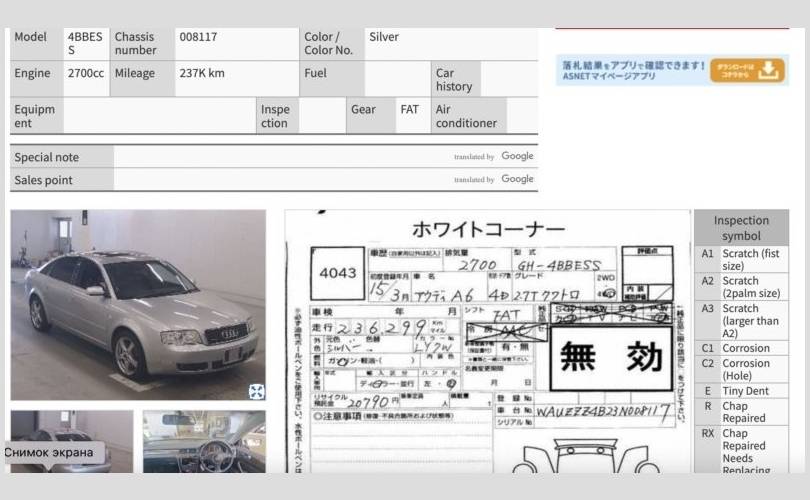The height and width of the screenshot is (500, 810).
Task: Click the Google logo in Sales point row
Action: point(517,179)
